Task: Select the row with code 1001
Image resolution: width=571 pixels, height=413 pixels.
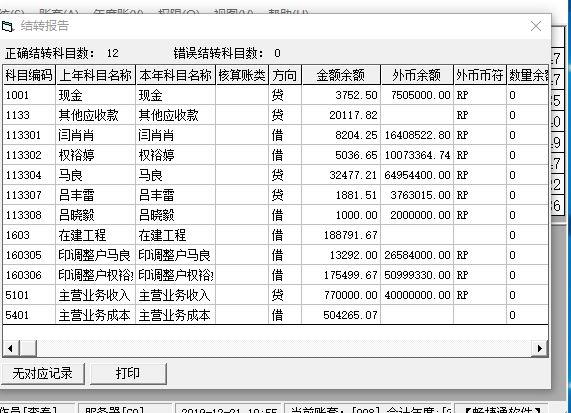Action: pos(276,95)
